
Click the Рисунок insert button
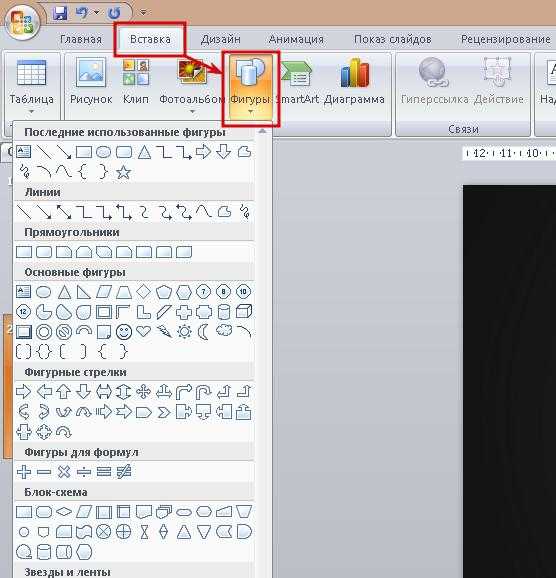coord(91,82)
